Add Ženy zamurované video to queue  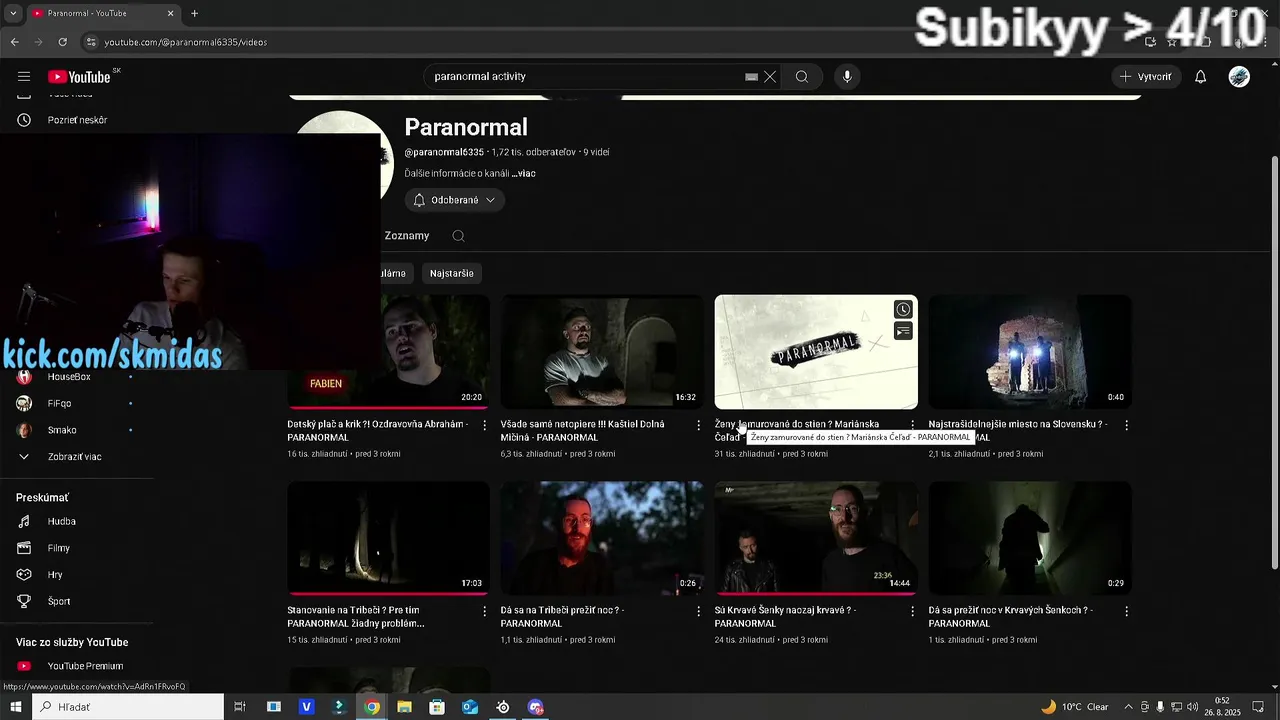[903, 331]
